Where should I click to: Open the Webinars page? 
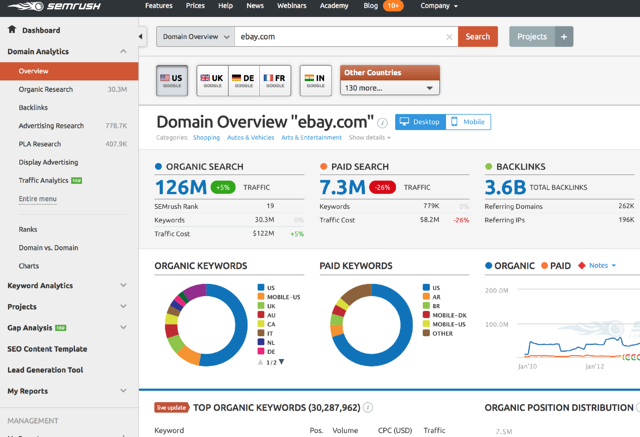291,6
